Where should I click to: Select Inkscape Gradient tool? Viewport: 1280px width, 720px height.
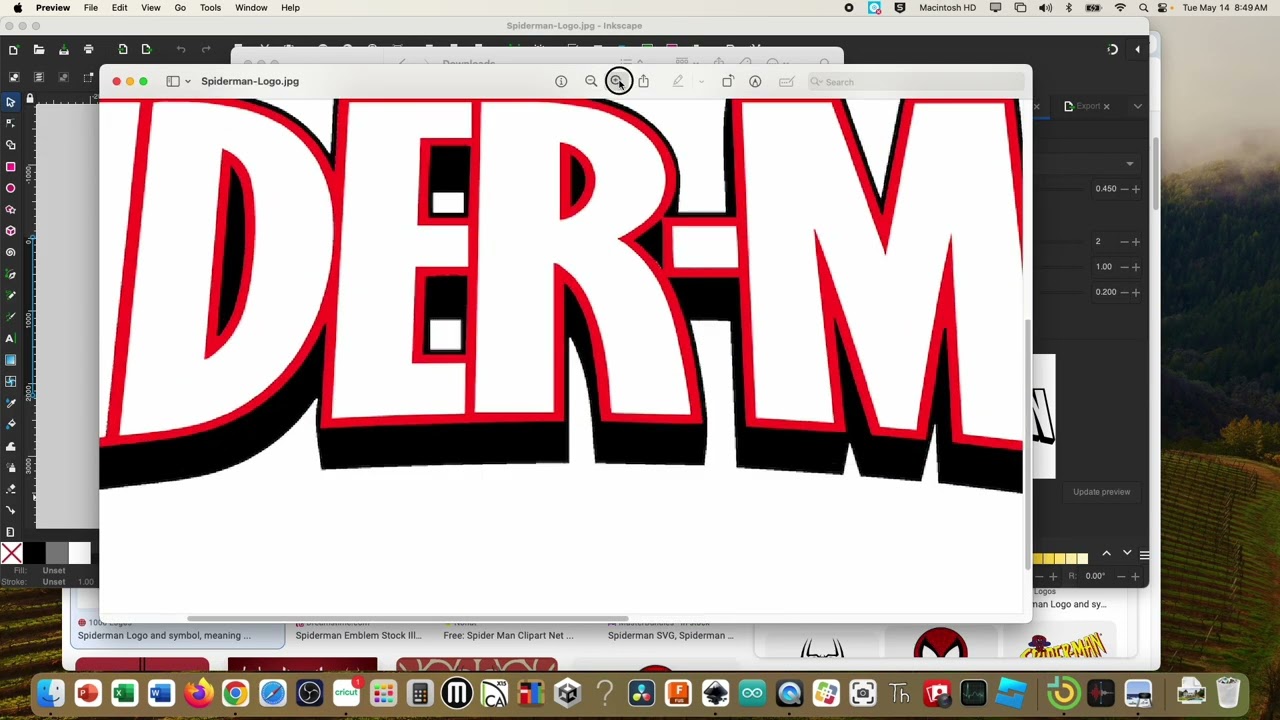(11, 360)
